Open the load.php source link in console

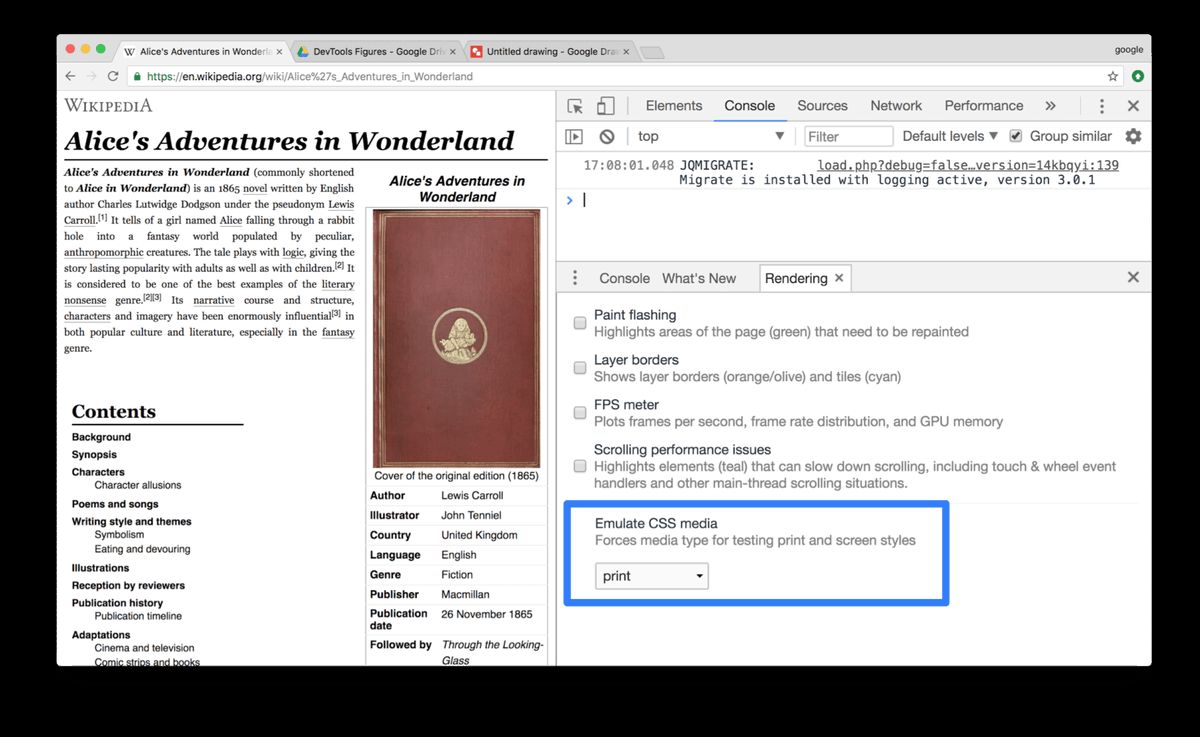(967, 165)
